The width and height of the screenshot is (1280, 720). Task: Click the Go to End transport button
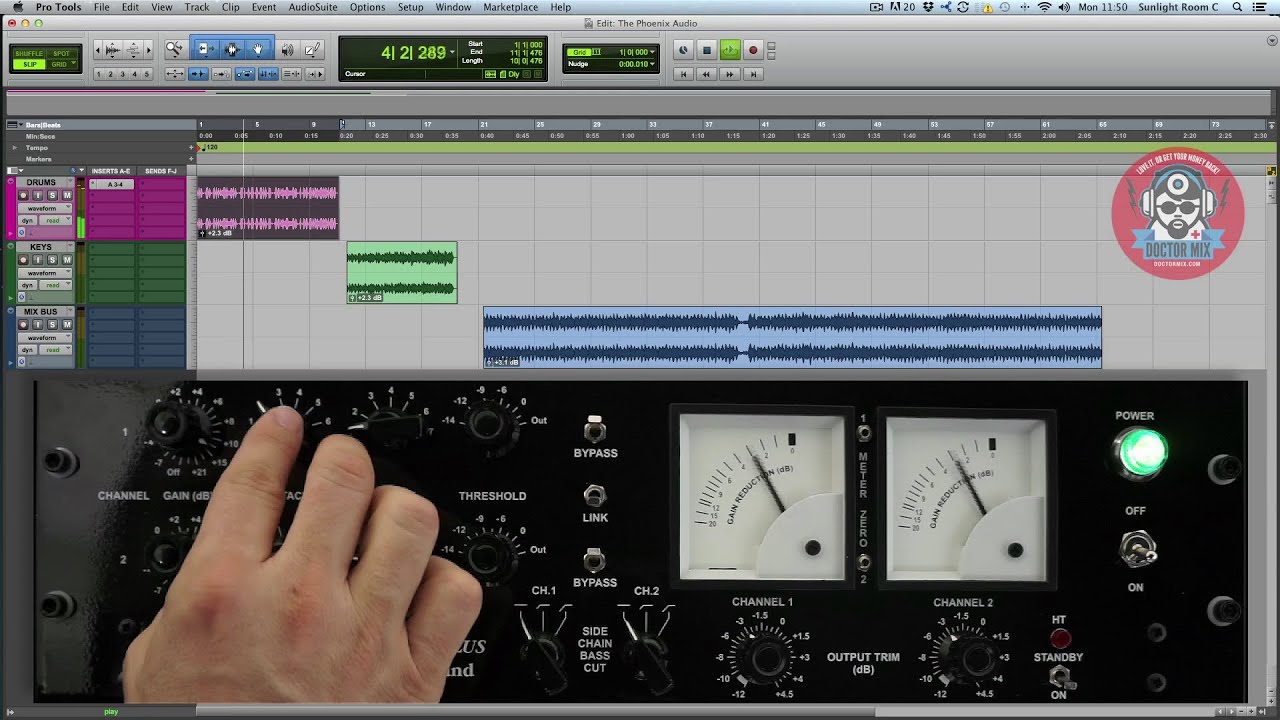tap(753, 74)
